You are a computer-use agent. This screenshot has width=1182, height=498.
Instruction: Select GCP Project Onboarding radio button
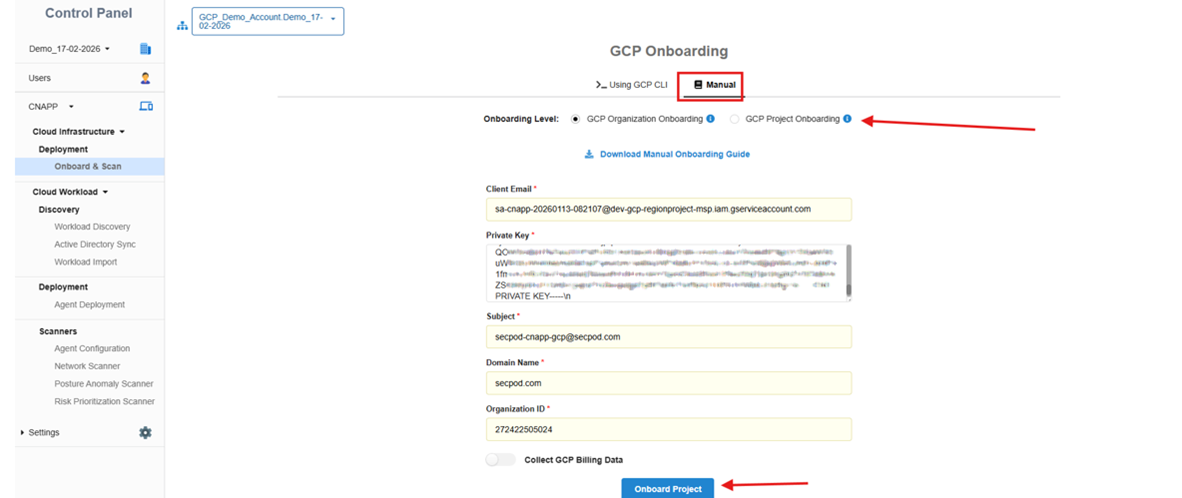(x=735, y=119)
